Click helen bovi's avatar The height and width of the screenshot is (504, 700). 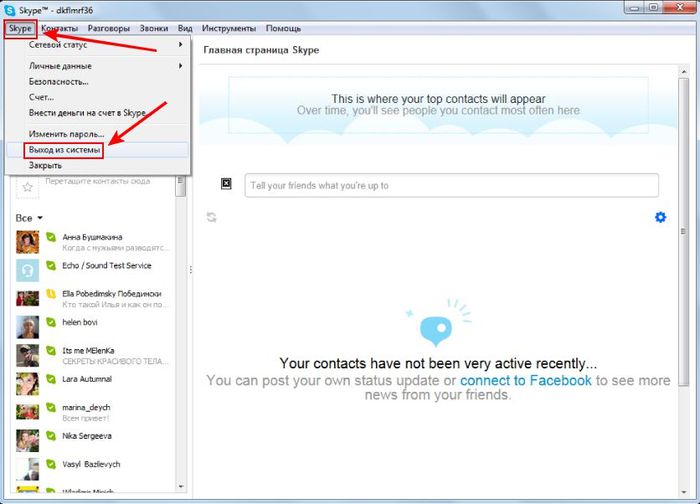[x=28, y=327]
